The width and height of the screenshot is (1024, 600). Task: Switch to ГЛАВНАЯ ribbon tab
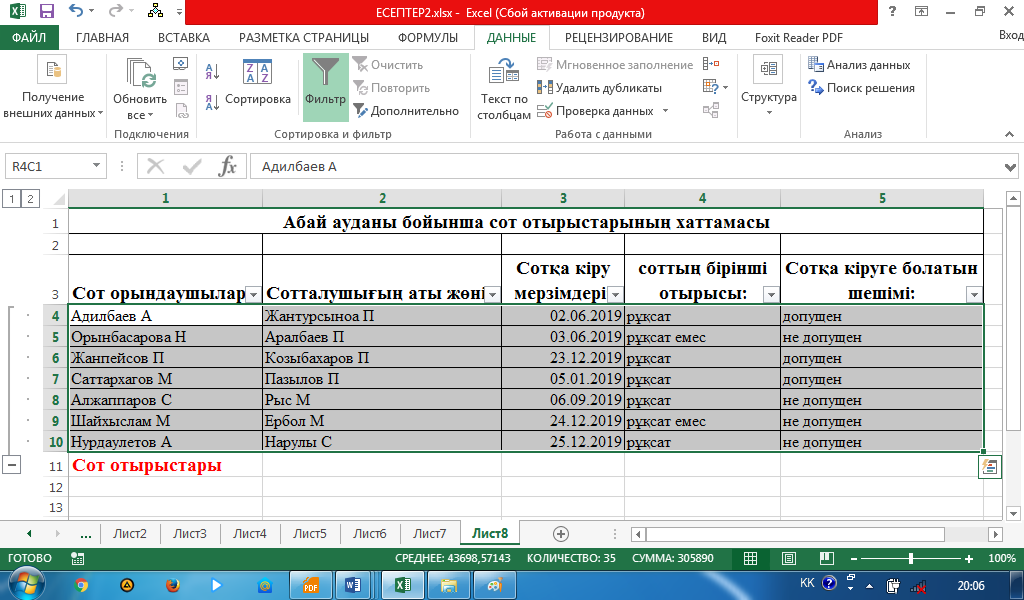pyautogui.click(x=103, y=37)
